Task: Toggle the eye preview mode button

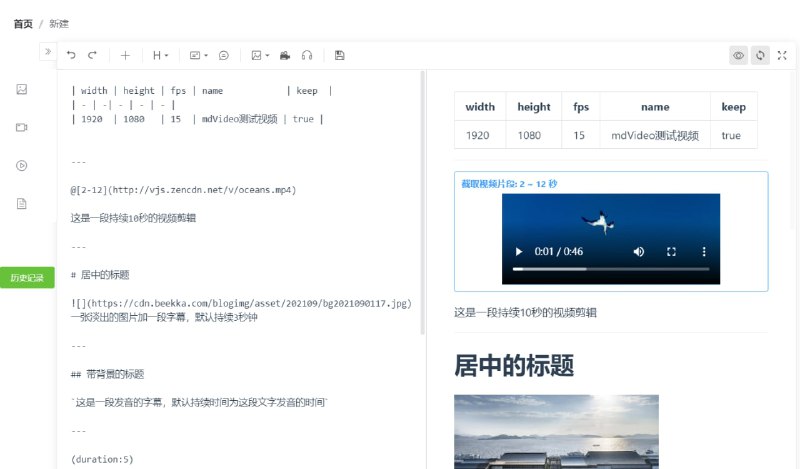Action: click(x=738, y=55)
